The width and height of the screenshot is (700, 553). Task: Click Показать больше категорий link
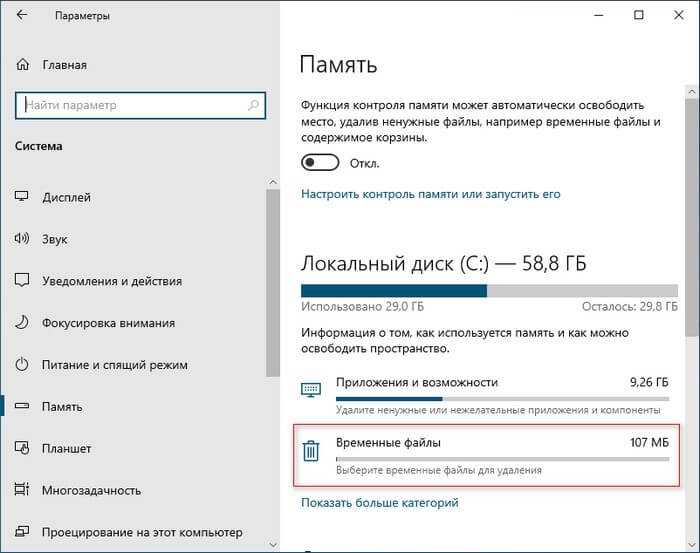(379, 503)
